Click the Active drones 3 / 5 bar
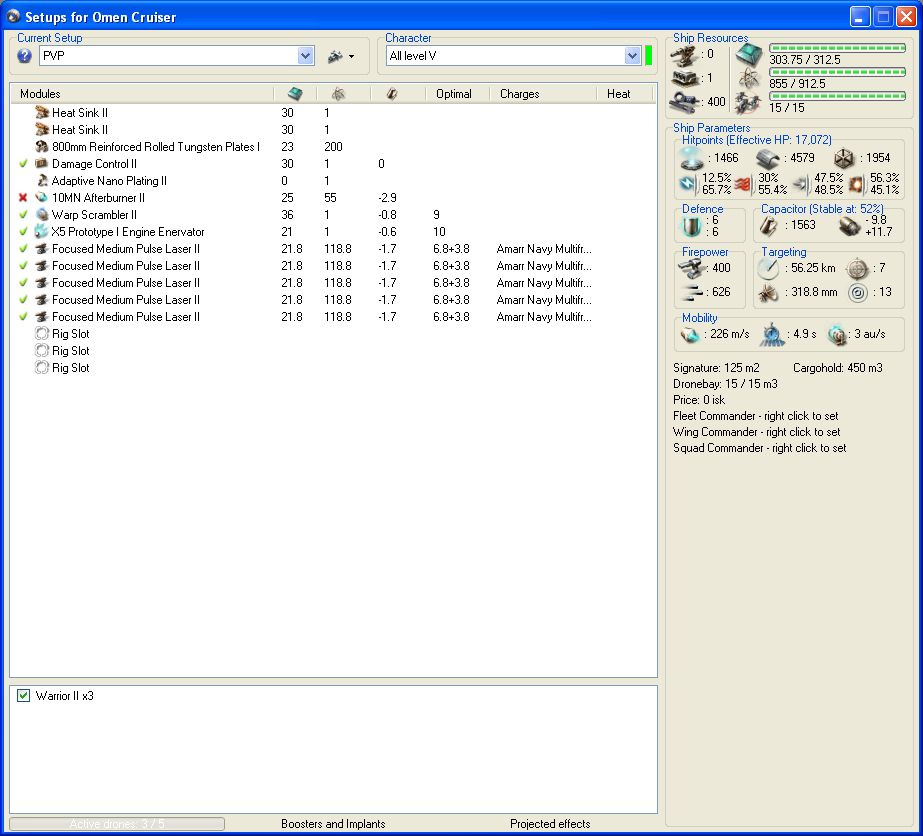Viewport: 923px width, 836px height. (x=117, y=824)
